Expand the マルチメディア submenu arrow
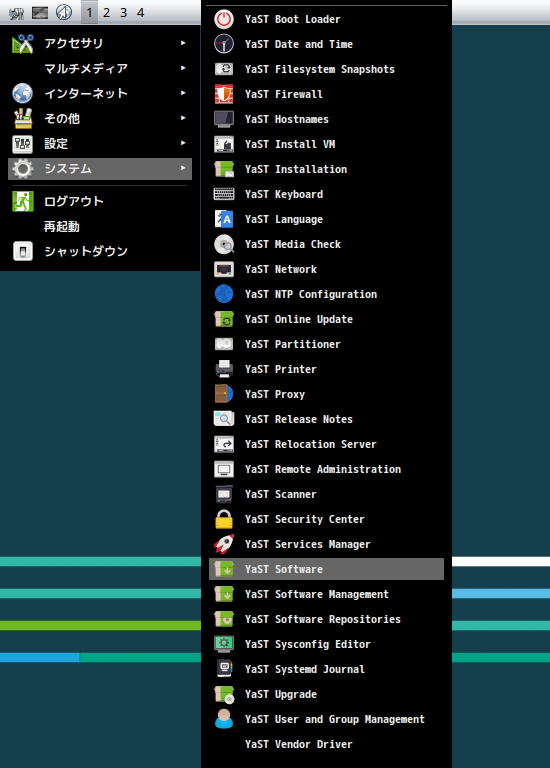 (183, 68)
